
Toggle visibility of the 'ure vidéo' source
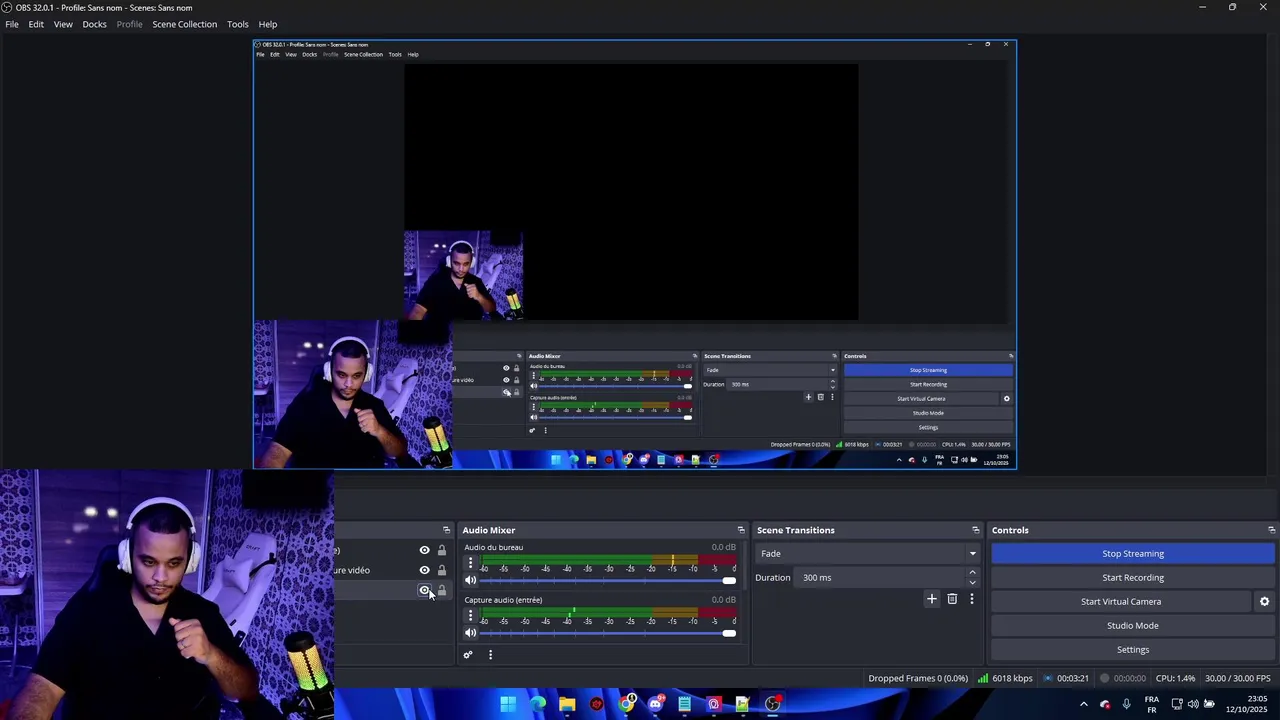[424, 571]
